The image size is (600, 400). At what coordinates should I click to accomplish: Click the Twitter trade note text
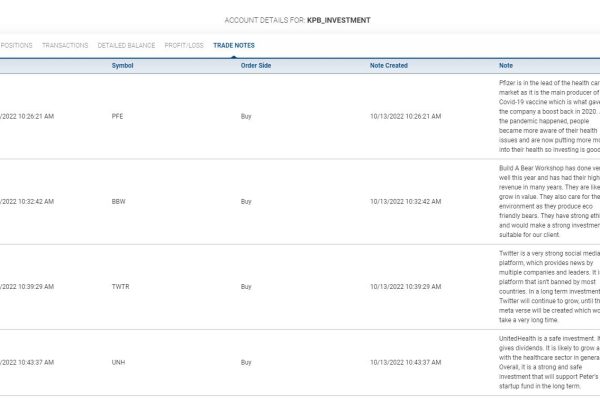click(x=549, y=287)
